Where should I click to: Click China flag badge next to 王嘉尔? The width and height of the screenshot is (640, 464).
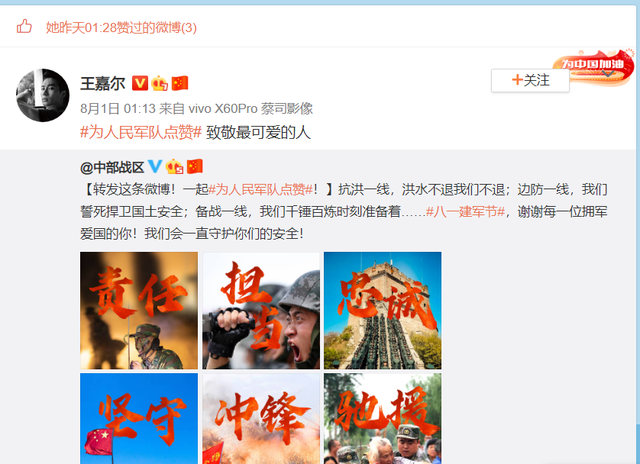(180, 83)
